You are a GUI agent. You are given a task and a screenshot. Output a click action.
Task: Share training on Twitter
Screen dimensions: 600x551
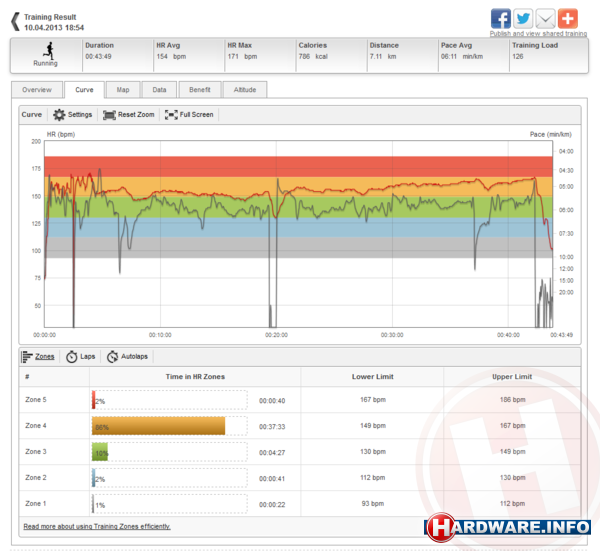(523, 18)
